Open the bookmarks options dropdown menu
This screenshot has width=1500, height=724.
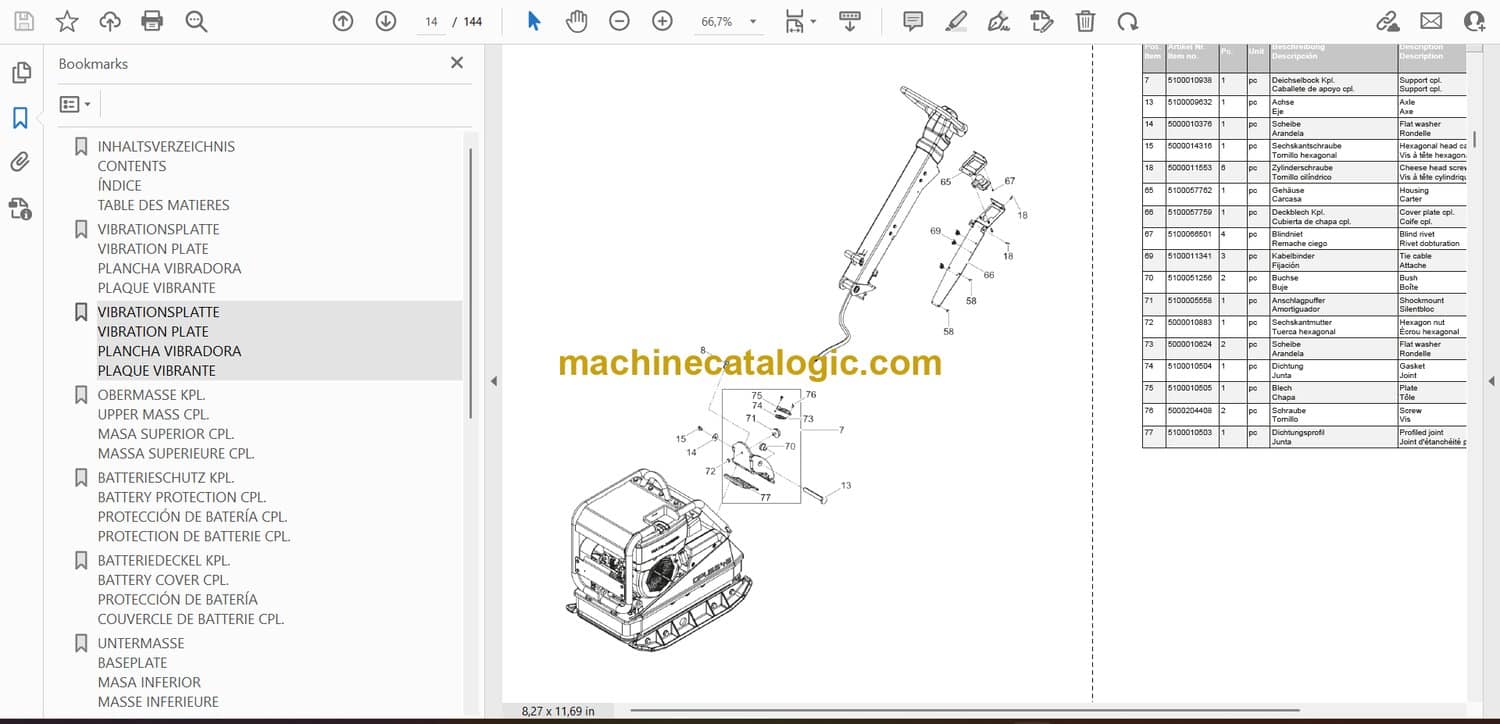click(75, 104)
